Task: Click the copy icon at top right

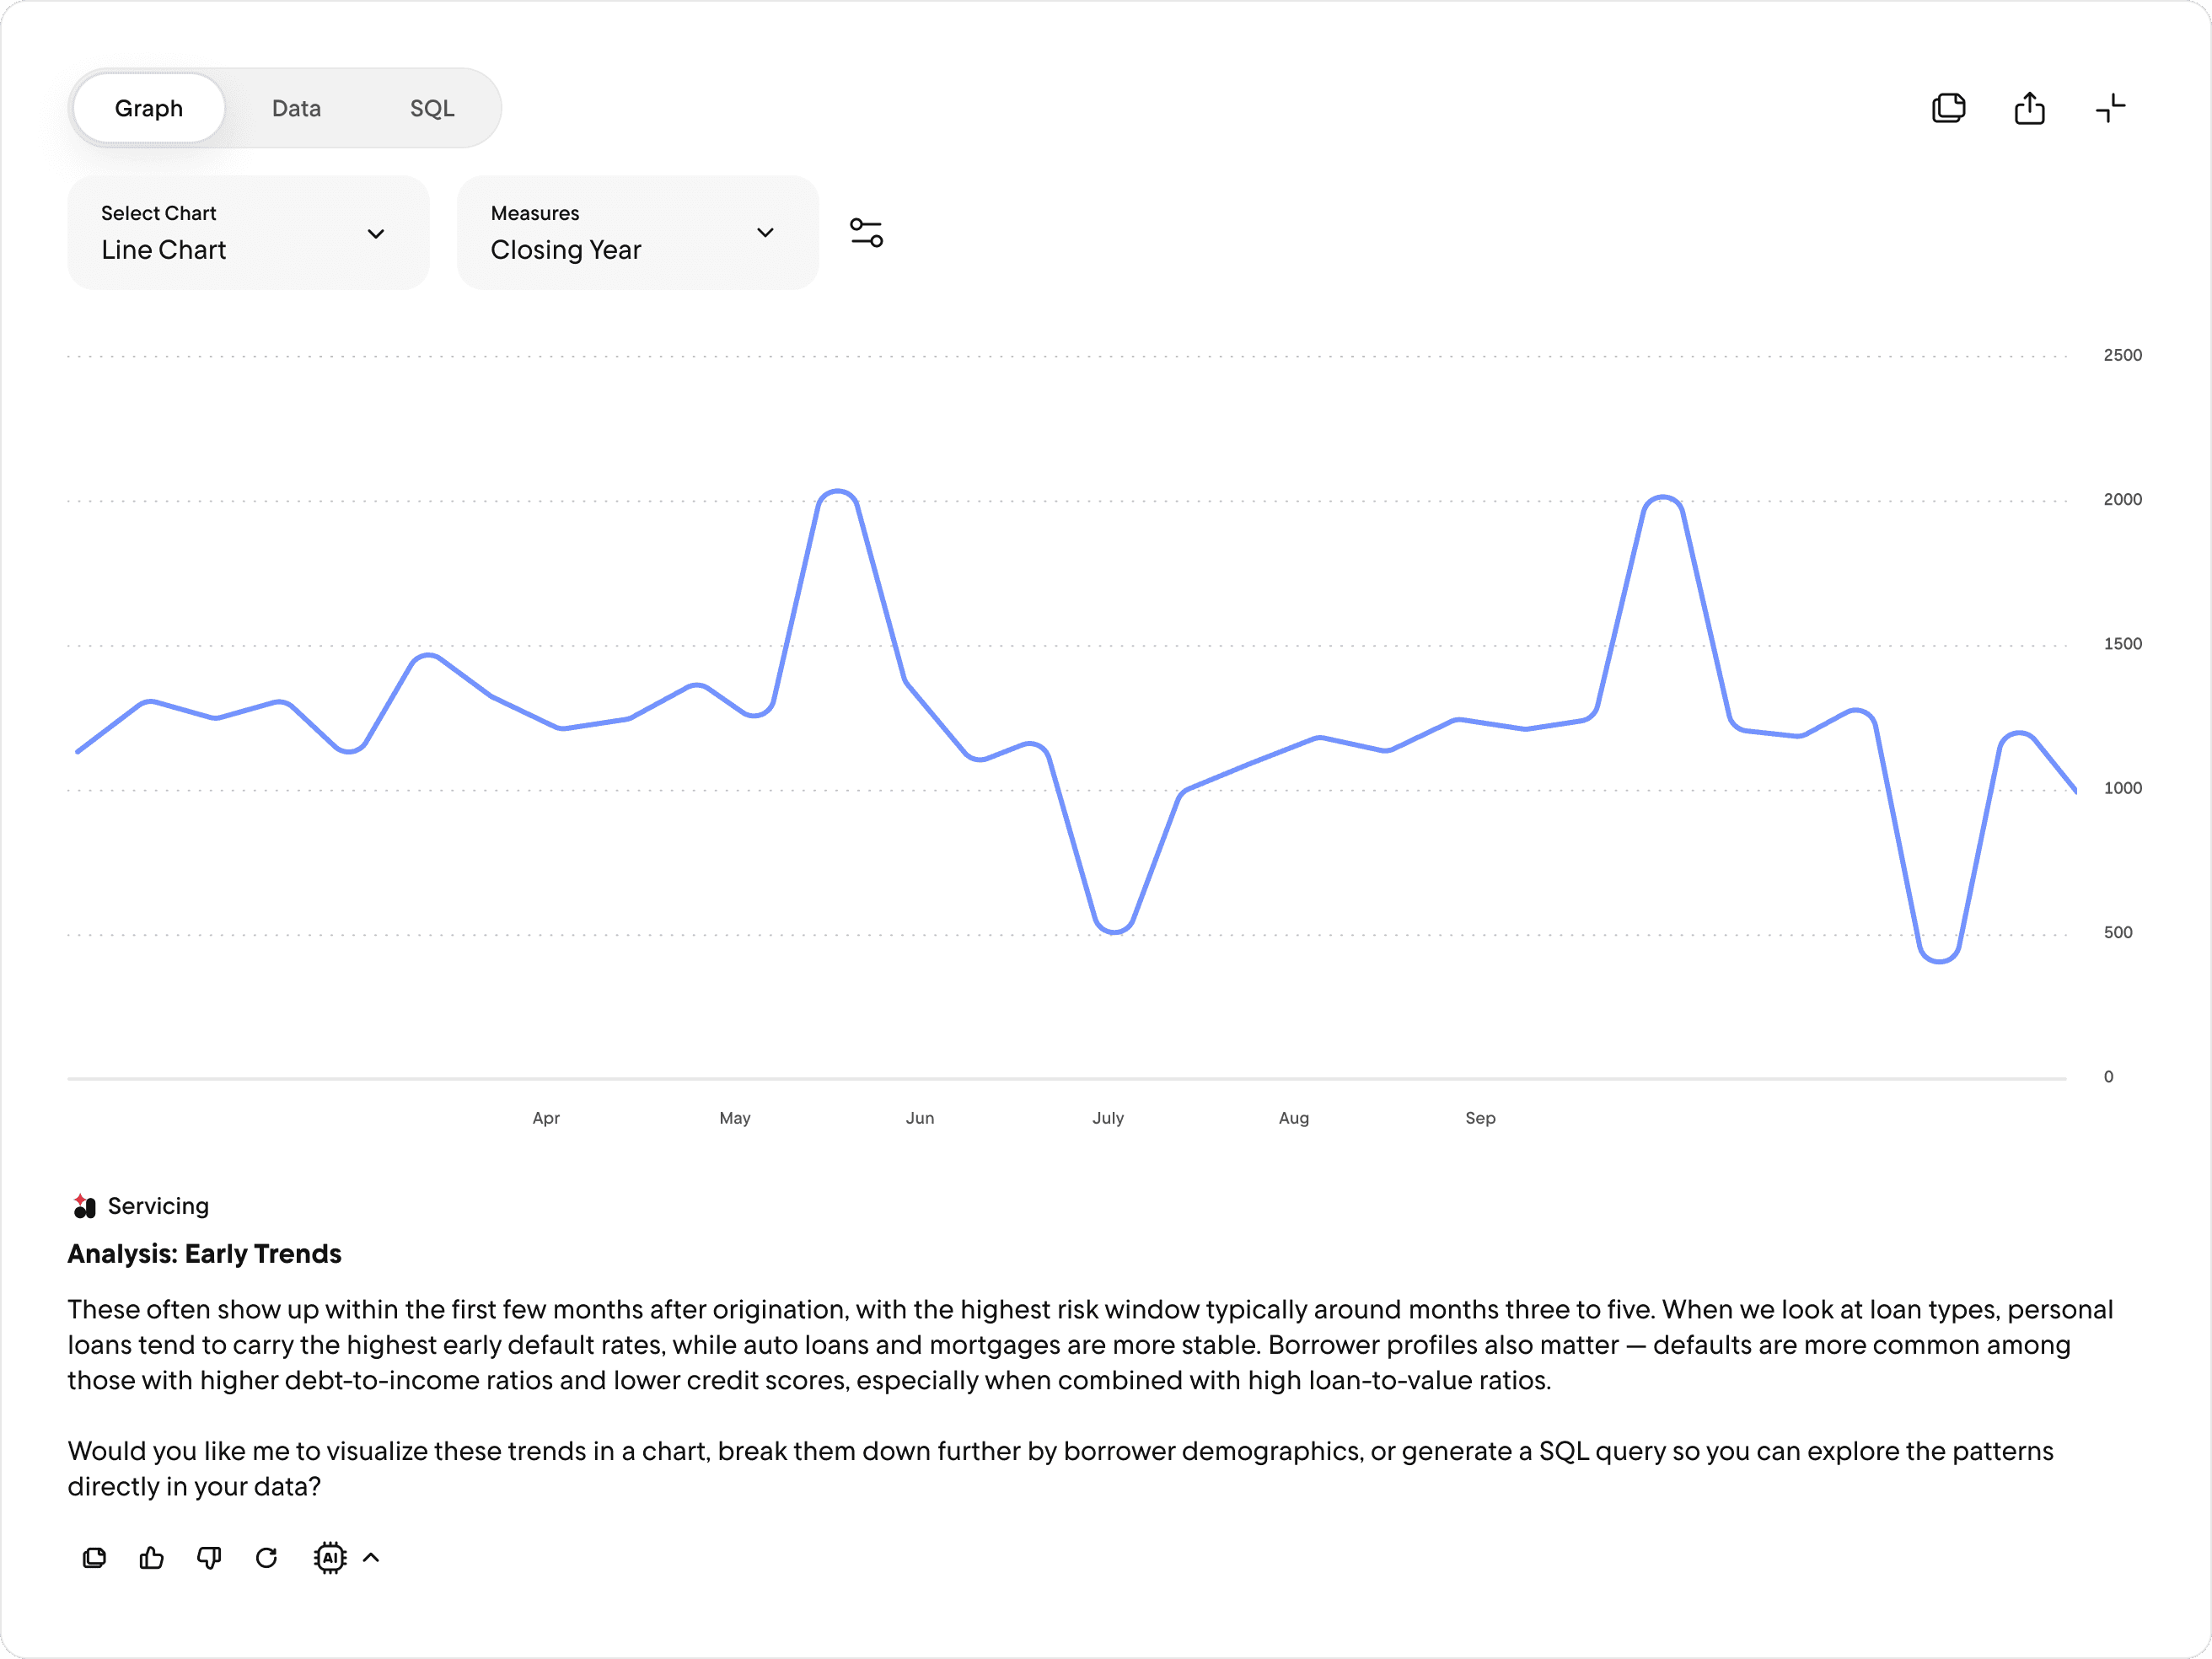Action: click(1948, 108)
